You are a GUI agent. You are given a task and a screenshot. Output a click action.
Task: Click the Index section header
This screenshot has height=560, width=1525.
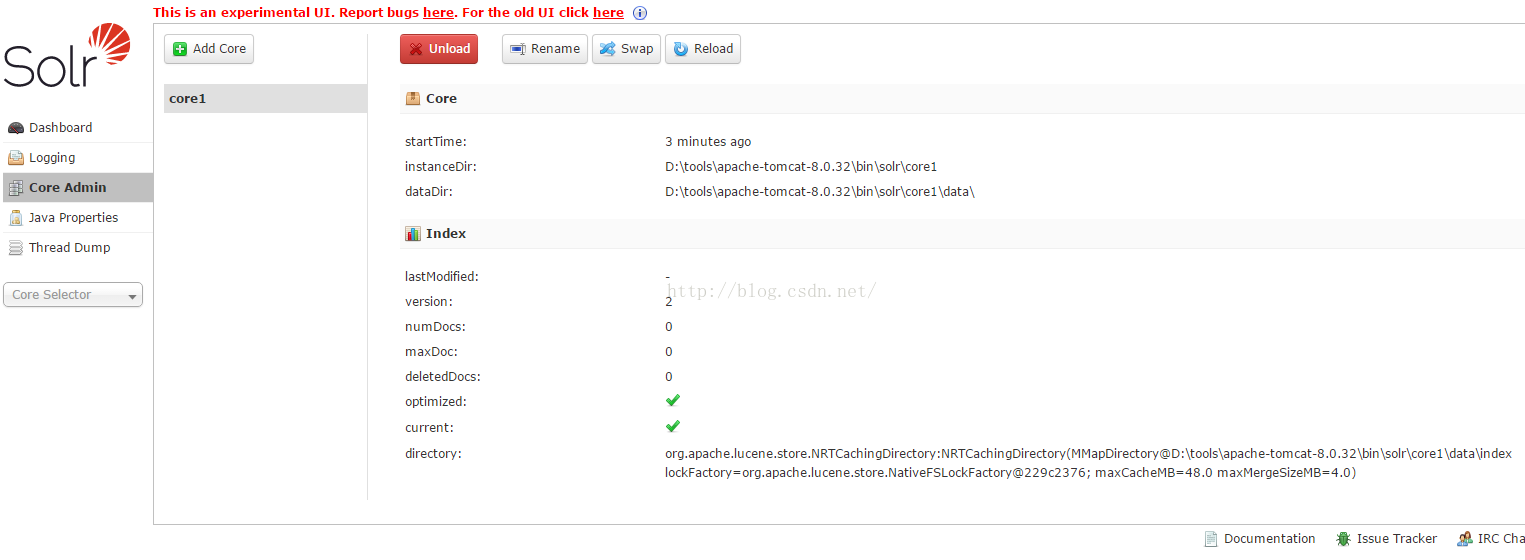[962, 234]
